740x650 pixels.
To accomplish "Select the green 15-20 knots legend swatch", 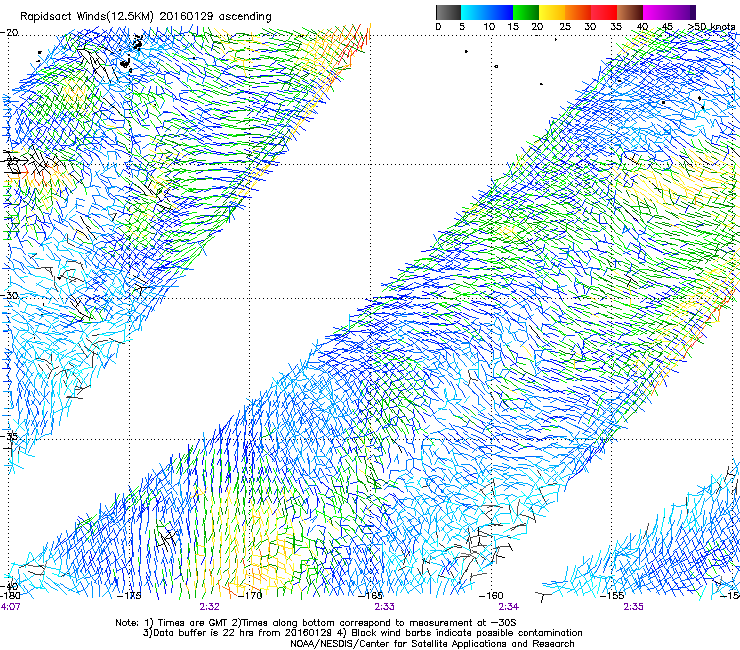I will click(x=526, y=12).
